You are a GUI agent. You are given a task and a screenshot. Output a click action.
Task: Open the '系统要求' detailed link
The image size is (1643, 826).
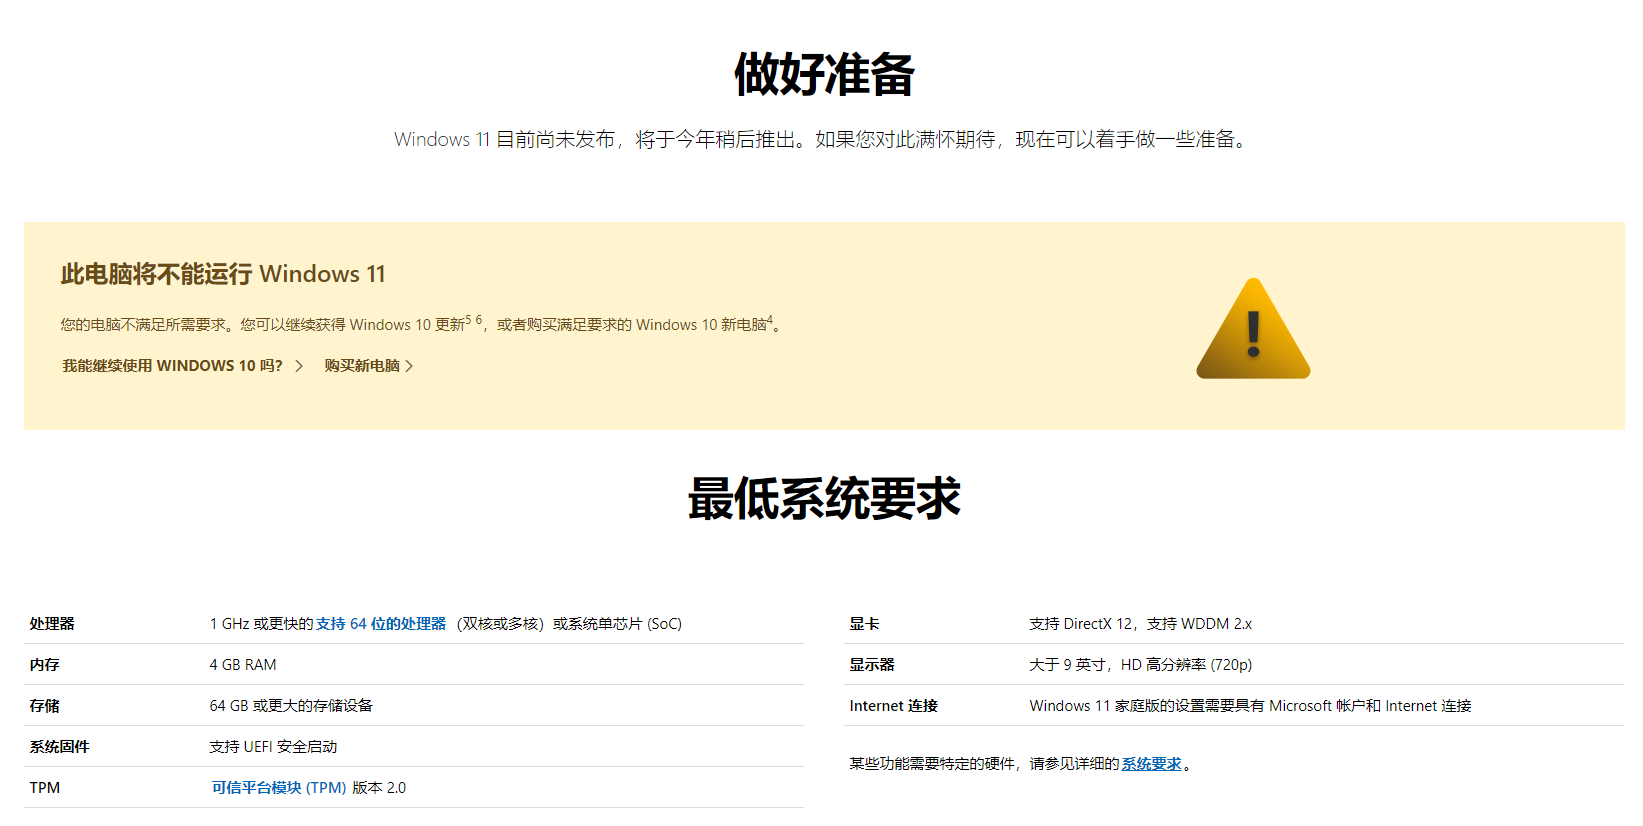1151,764
